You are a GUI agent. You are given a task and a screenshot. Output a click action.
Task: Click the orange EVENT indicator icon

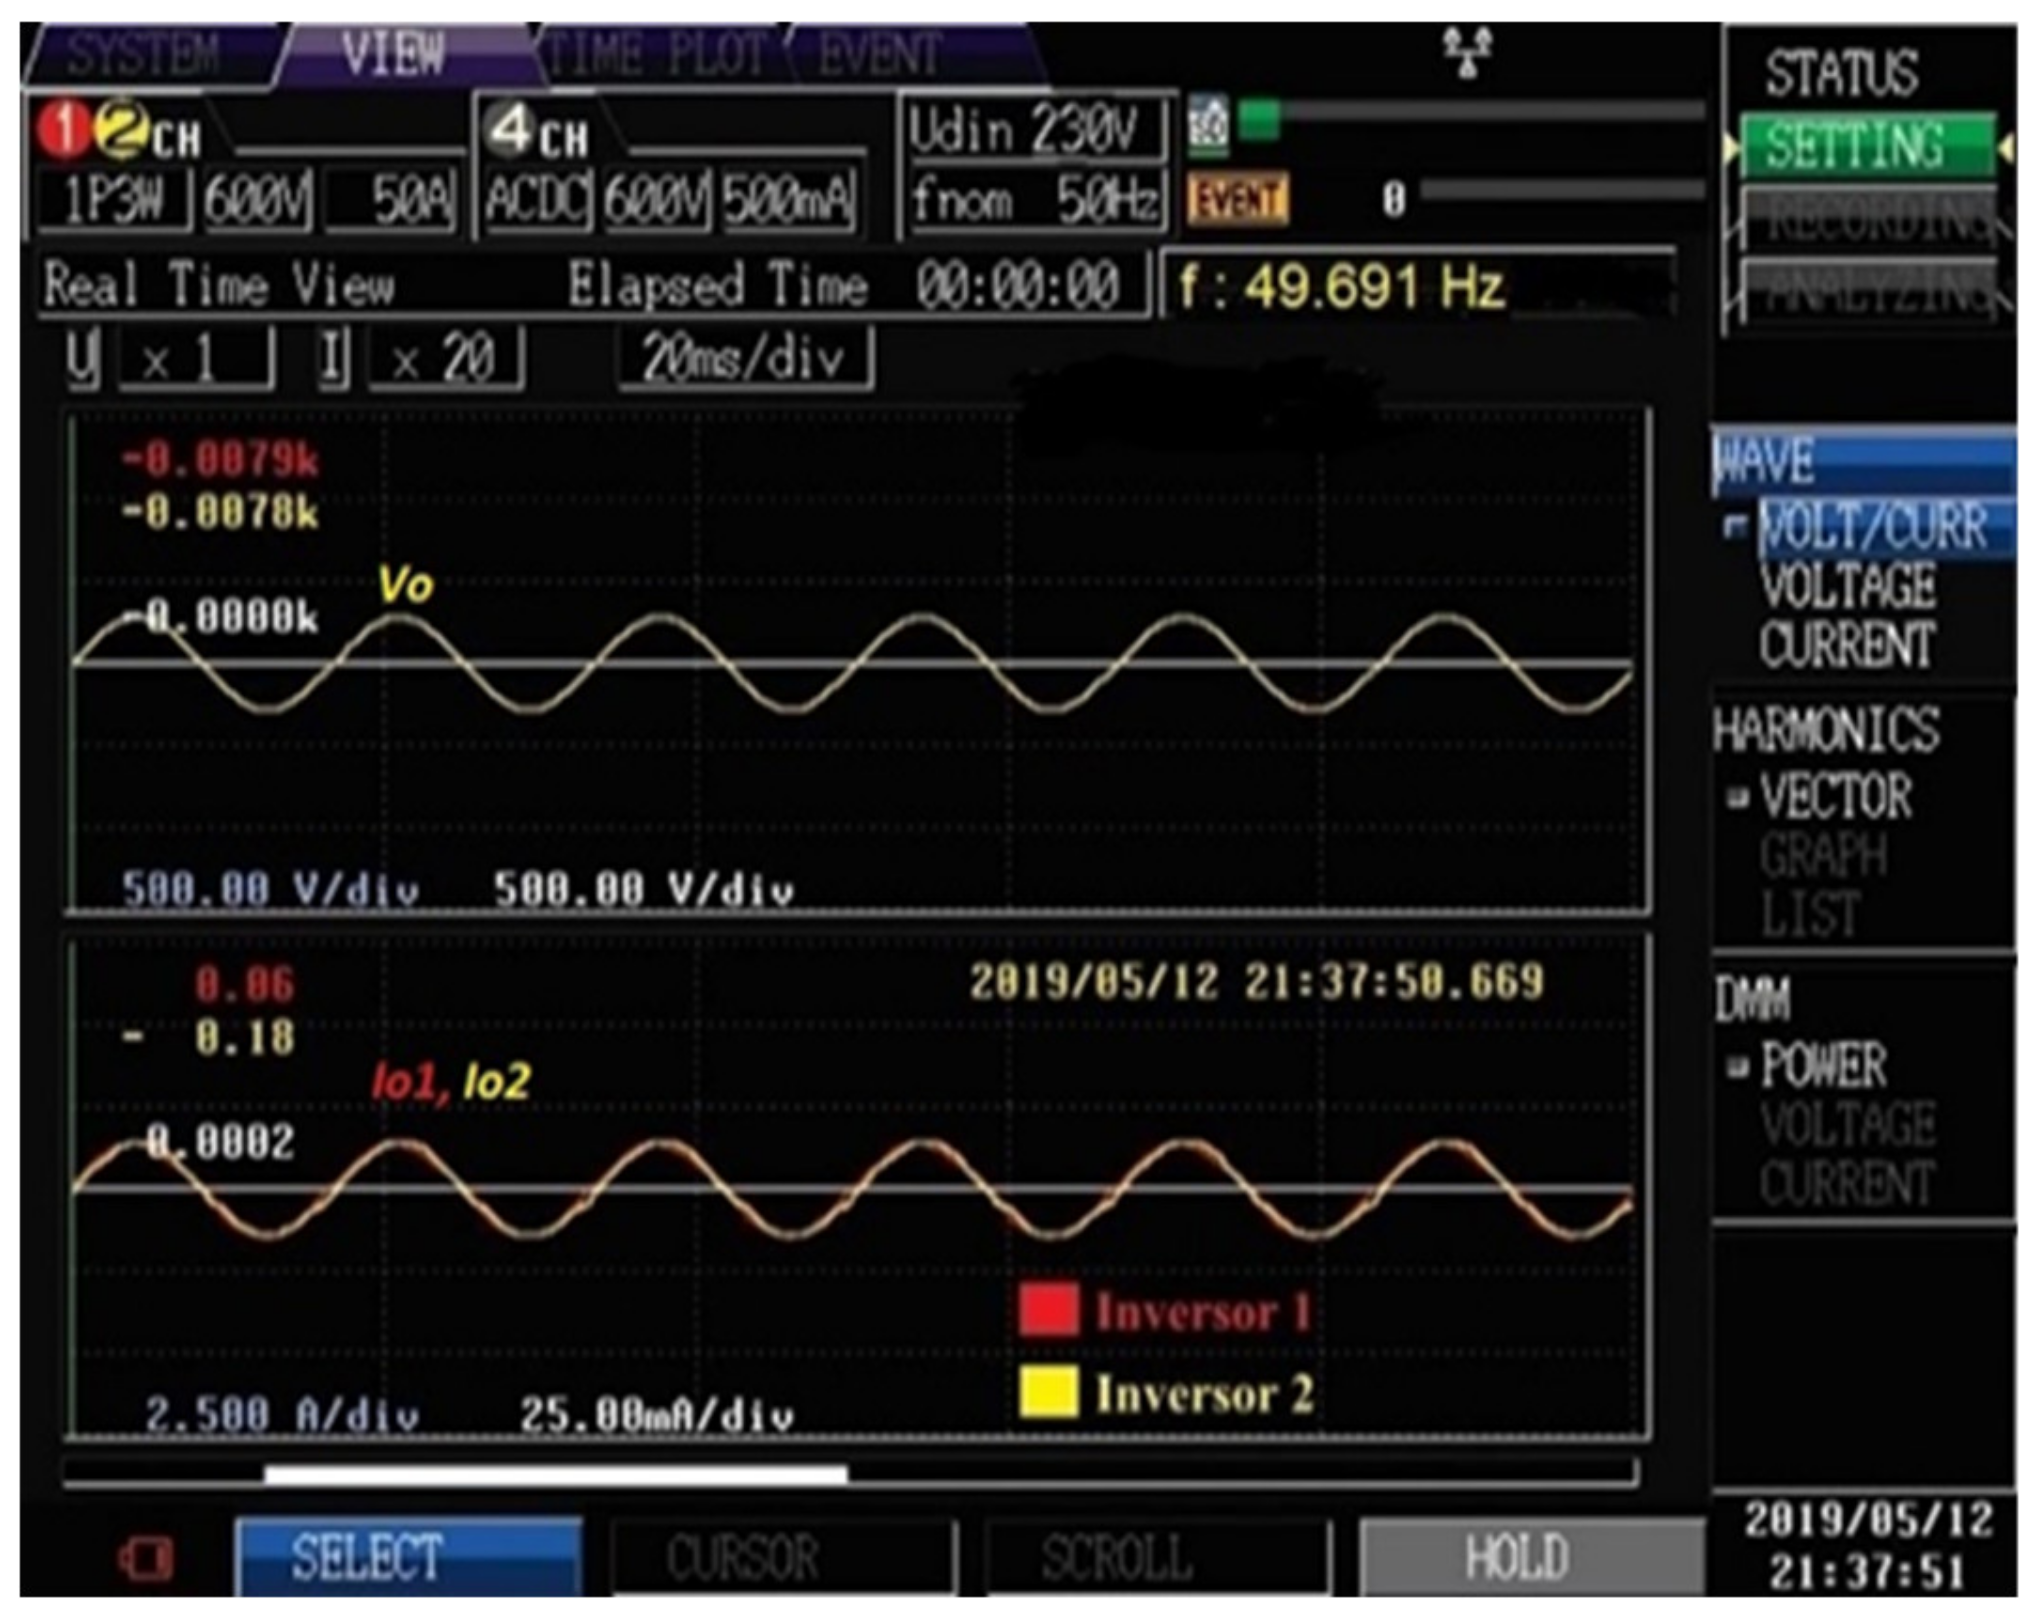pos(1237,200)
